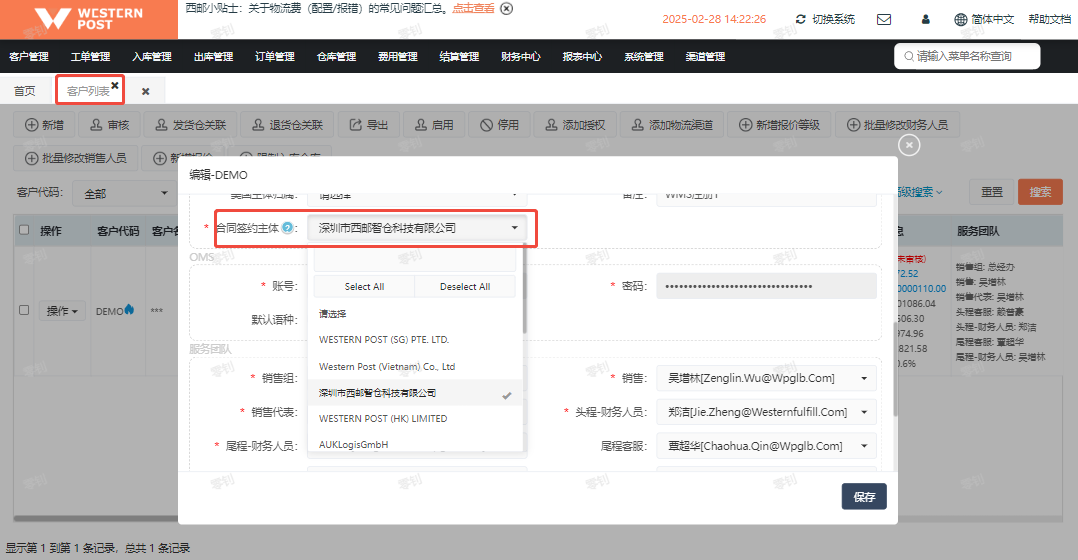
Task: Click the 审核 toolbar button
Action: coord(110,125)
